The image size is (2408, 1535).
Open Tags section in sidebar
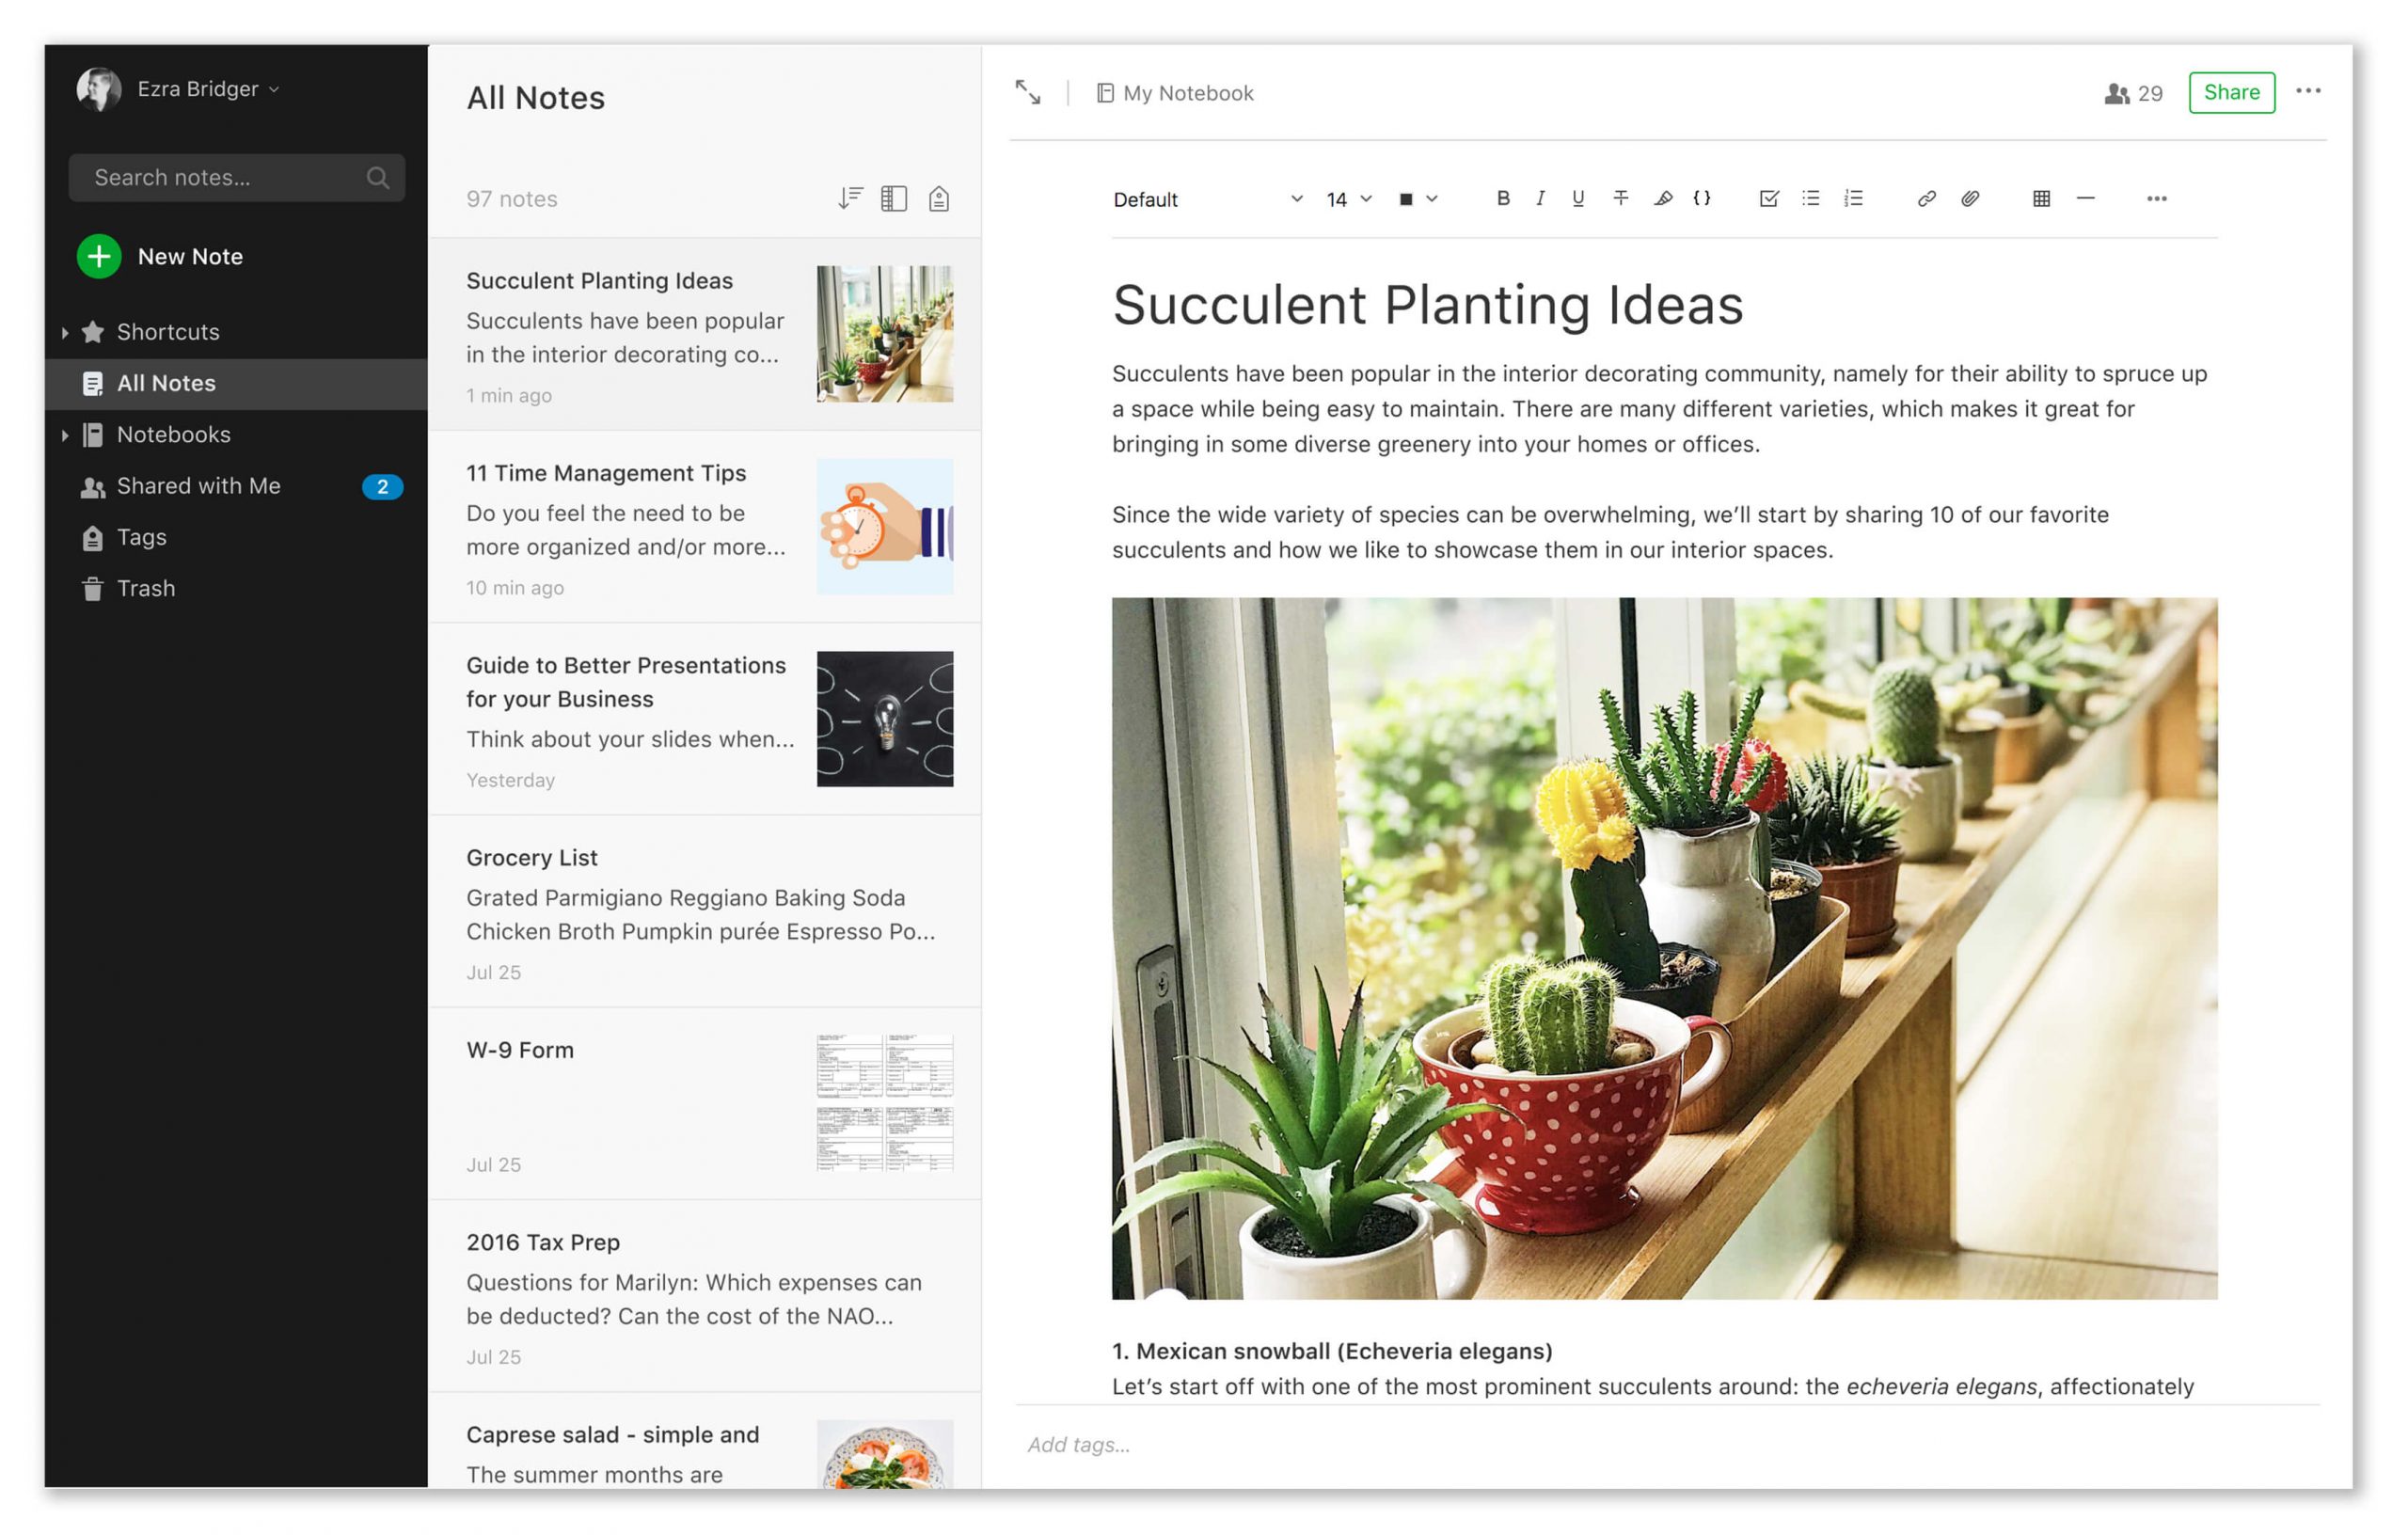pyautogui.click(x=142, y=537)
